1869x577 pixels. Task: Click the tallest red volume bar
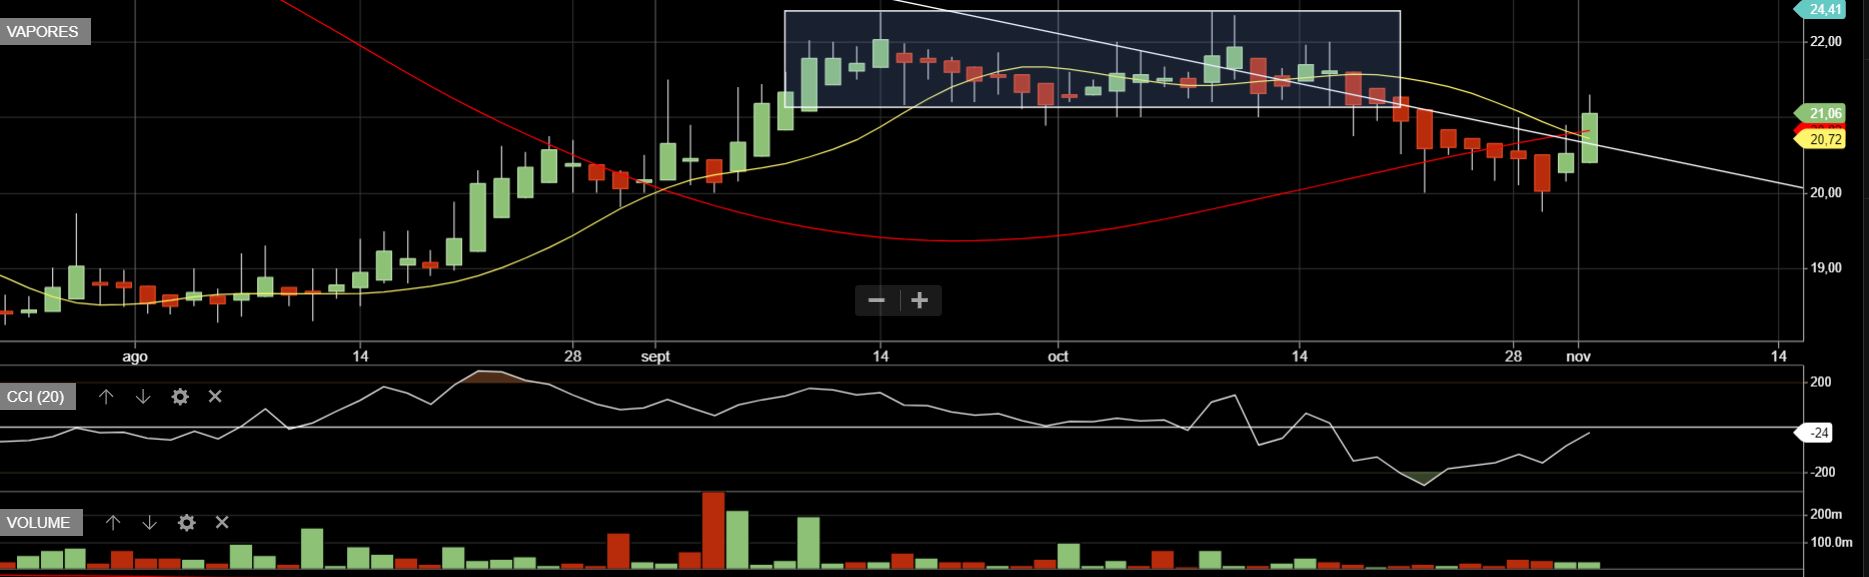[713, 530]
